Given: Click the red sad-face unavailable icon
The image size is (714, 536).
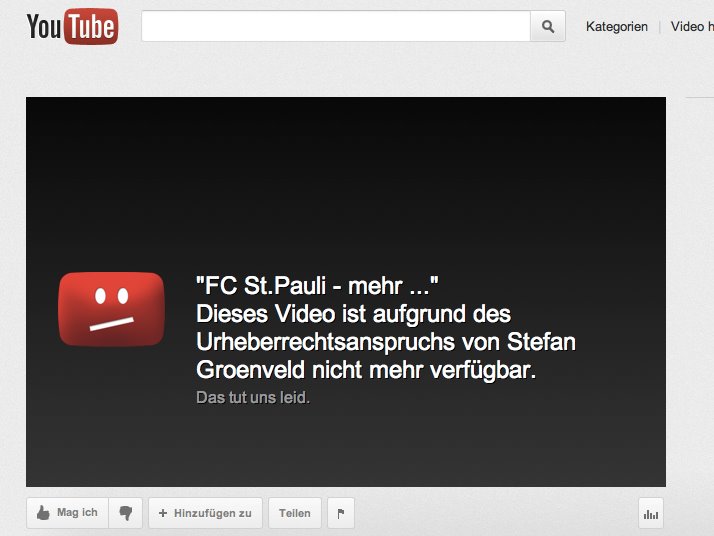Looking at the screenshot, I should [112, 309].
